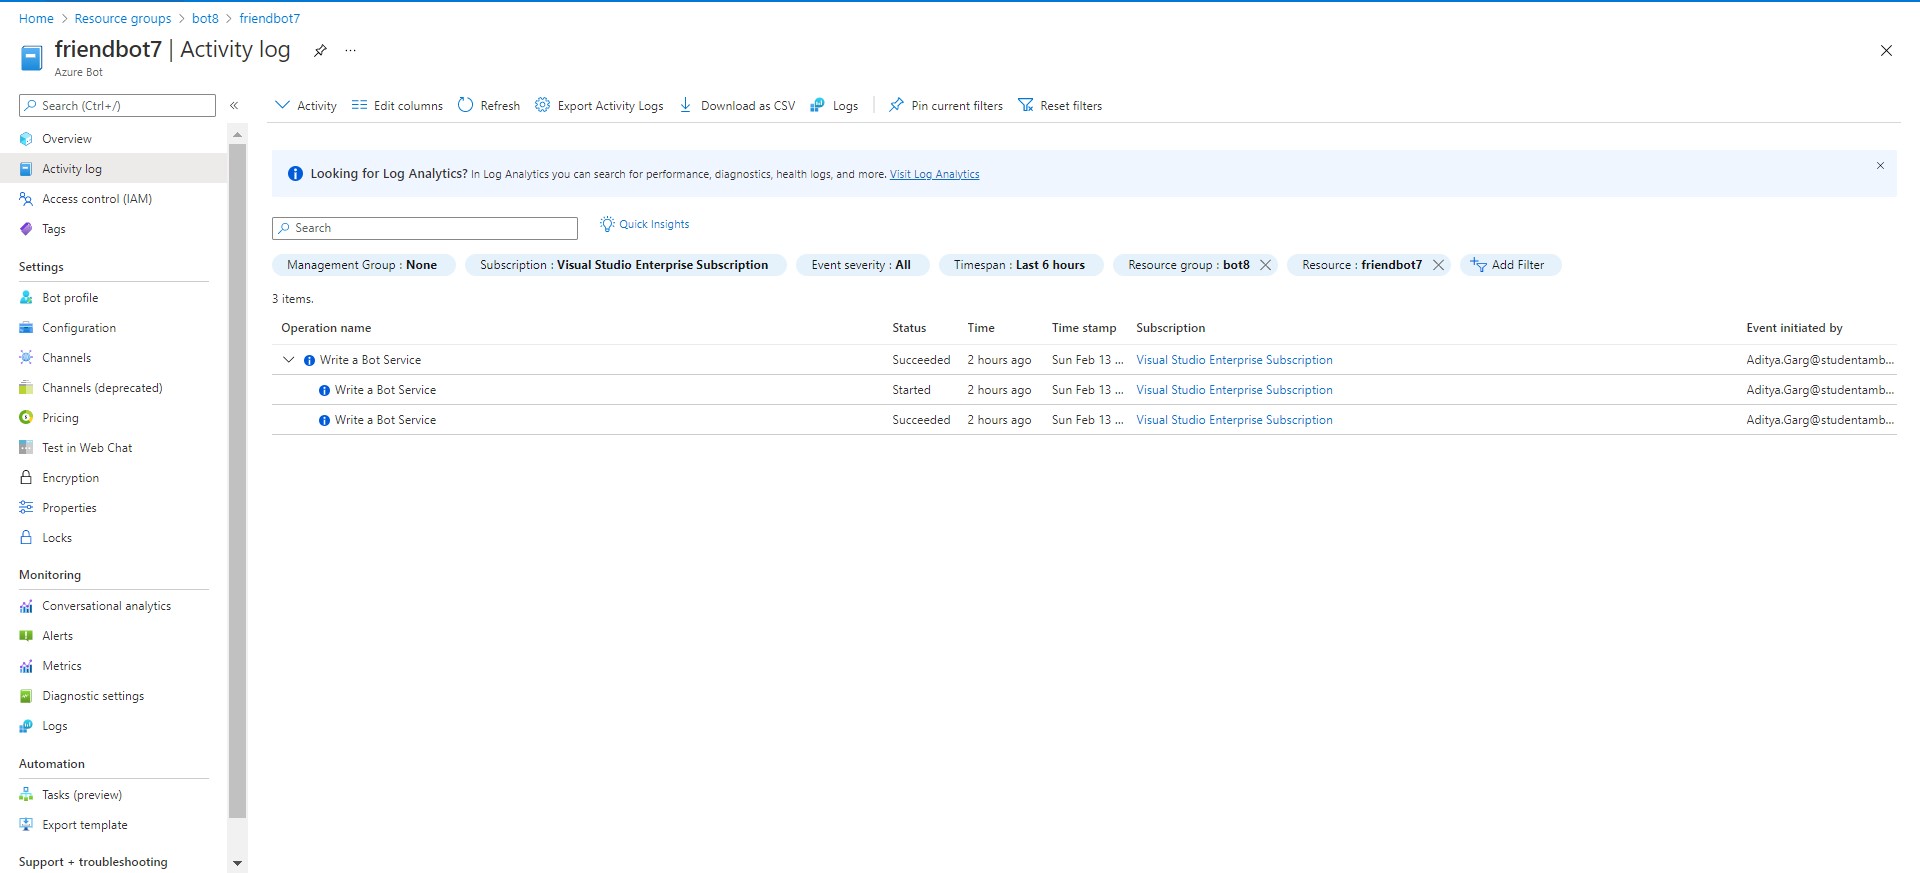Sort by Operation name column
1920x873 pixels.
click(x=326, y=328)
